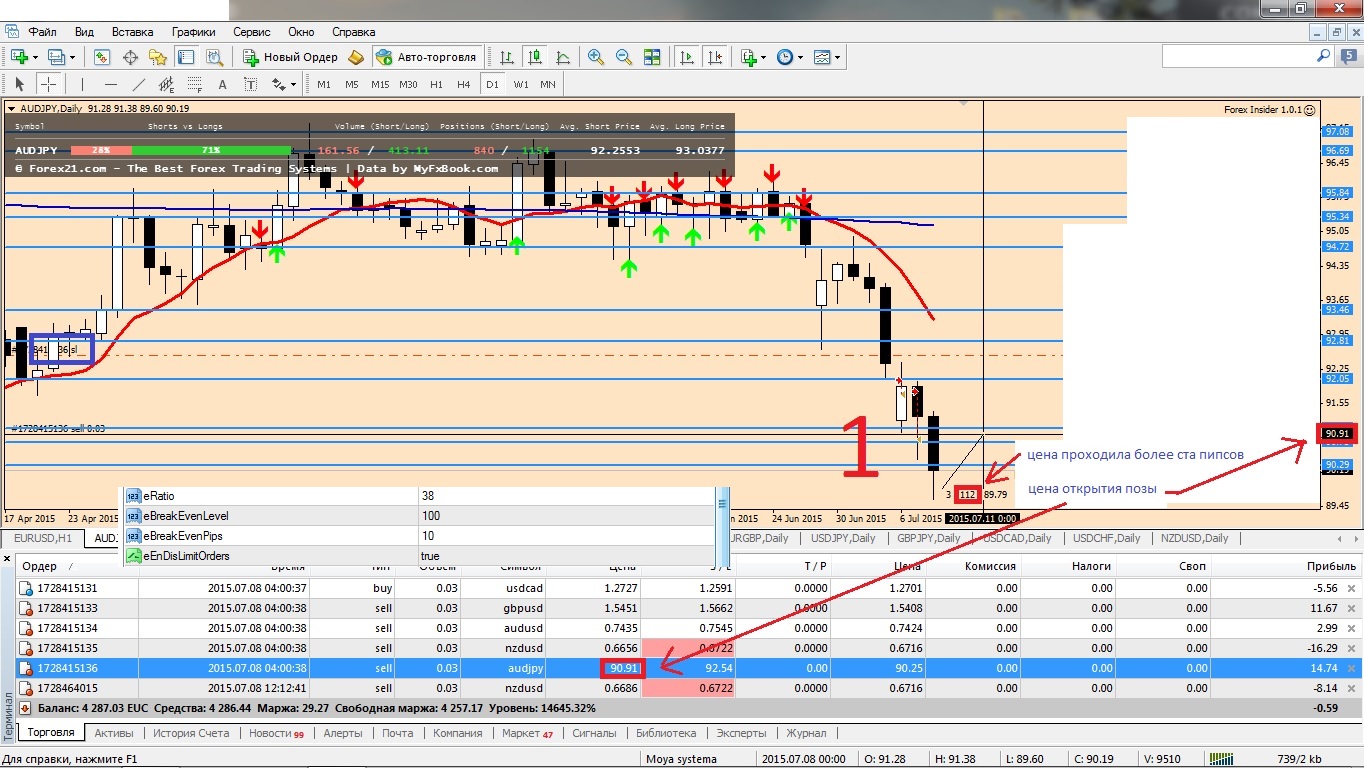Click the search magnifier icon
Viewport: 1364px width, 768px height.
1324,57
